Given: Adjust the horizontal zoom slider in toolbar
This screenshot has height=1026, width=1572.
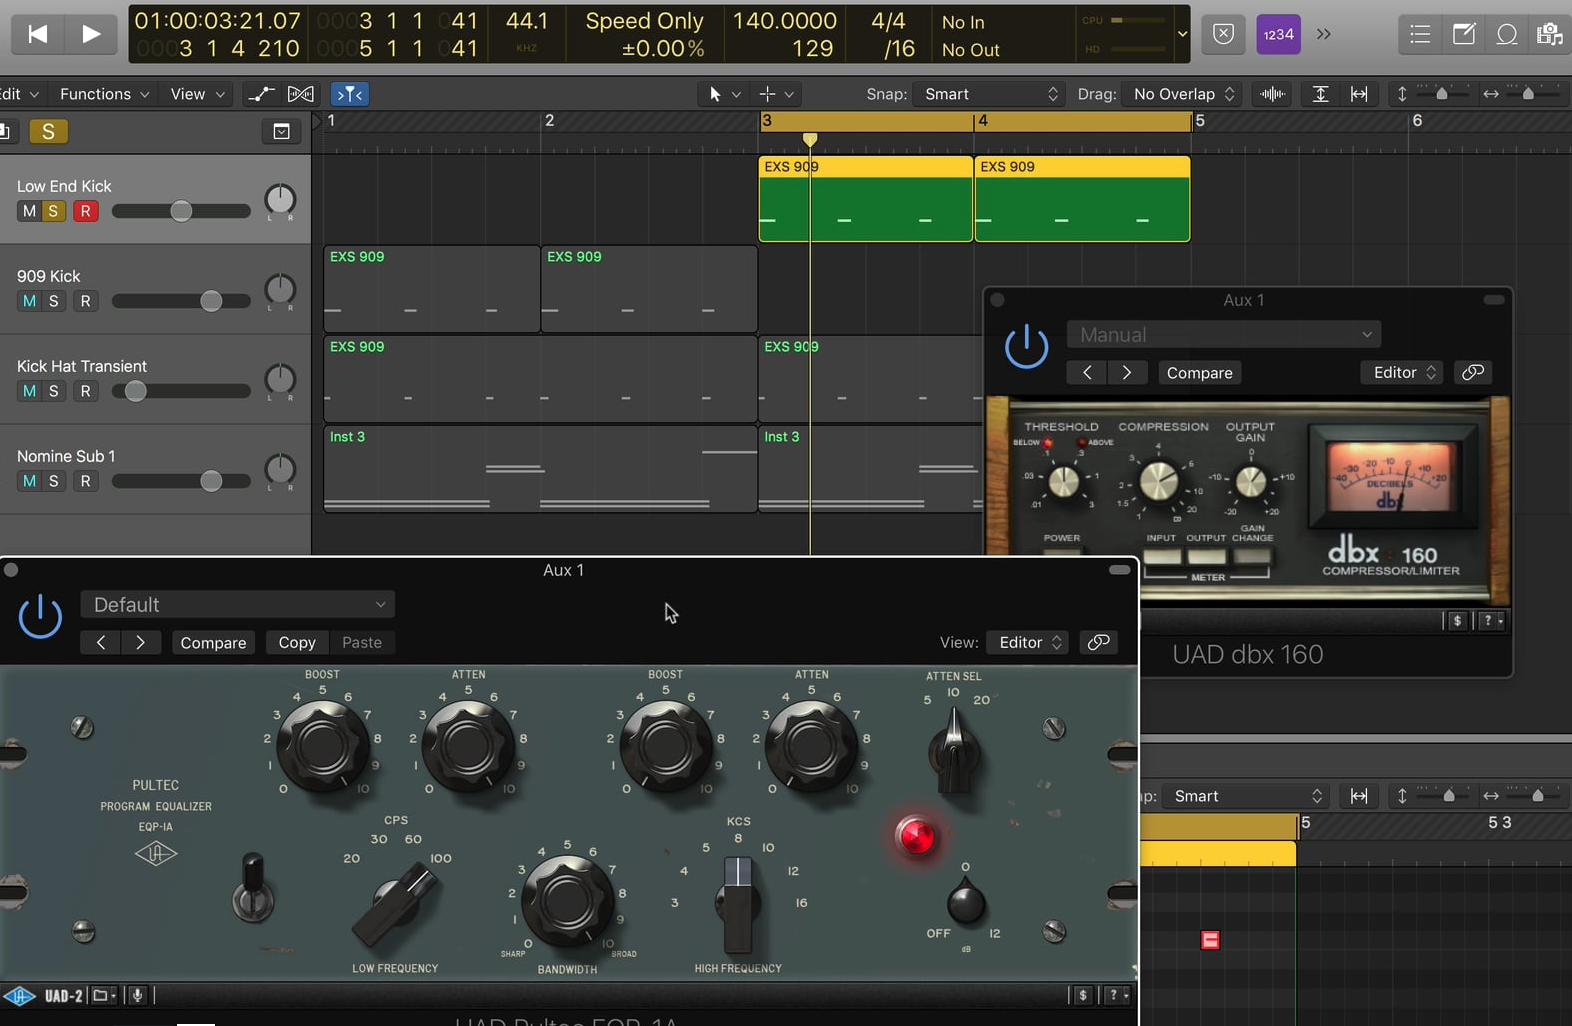Looking at the screenshot, I should [x=1528, y=94].
